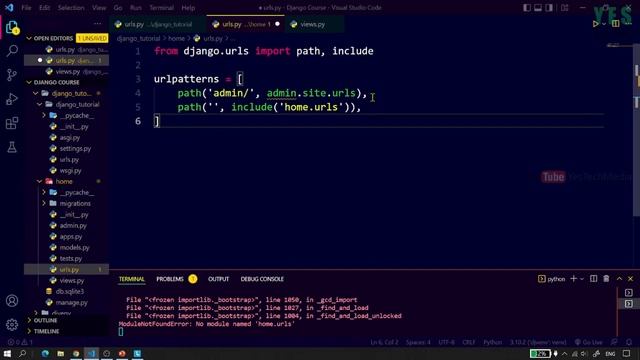Click the Ln 6, Col 2 status bar indicator
The width and height of the screenshot is (640, 360).
pos(384,342)
